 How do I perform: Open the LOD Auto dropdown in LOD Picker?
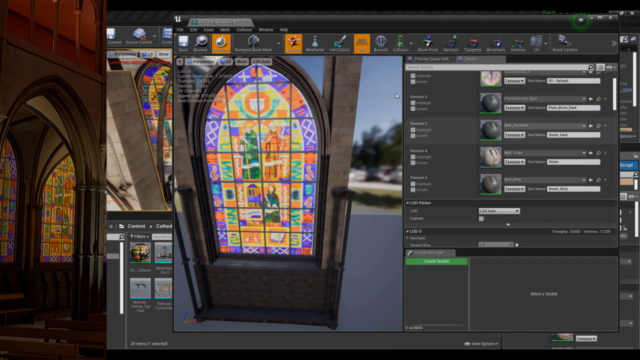[499, 211]
